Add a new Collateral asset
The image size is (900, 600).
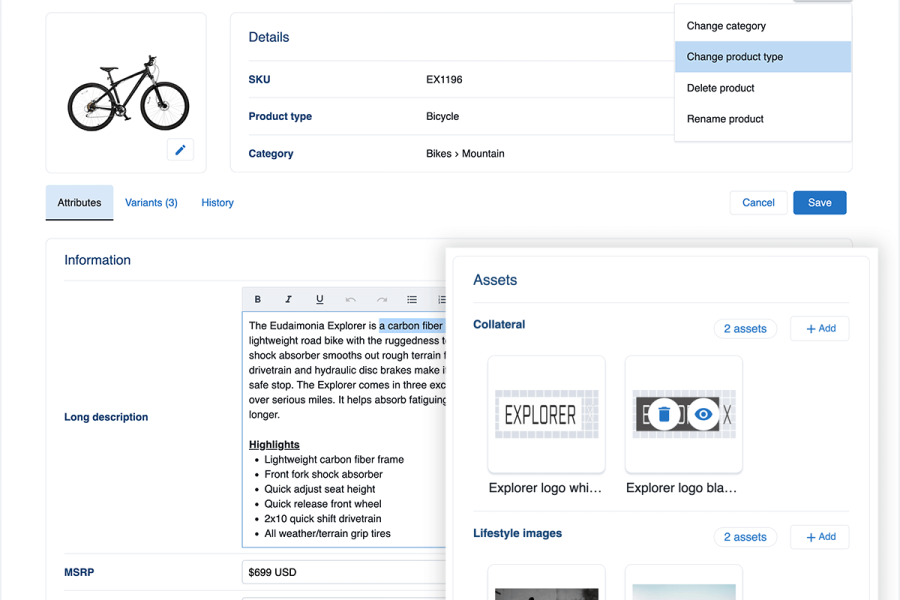click(x=819, y=329)
